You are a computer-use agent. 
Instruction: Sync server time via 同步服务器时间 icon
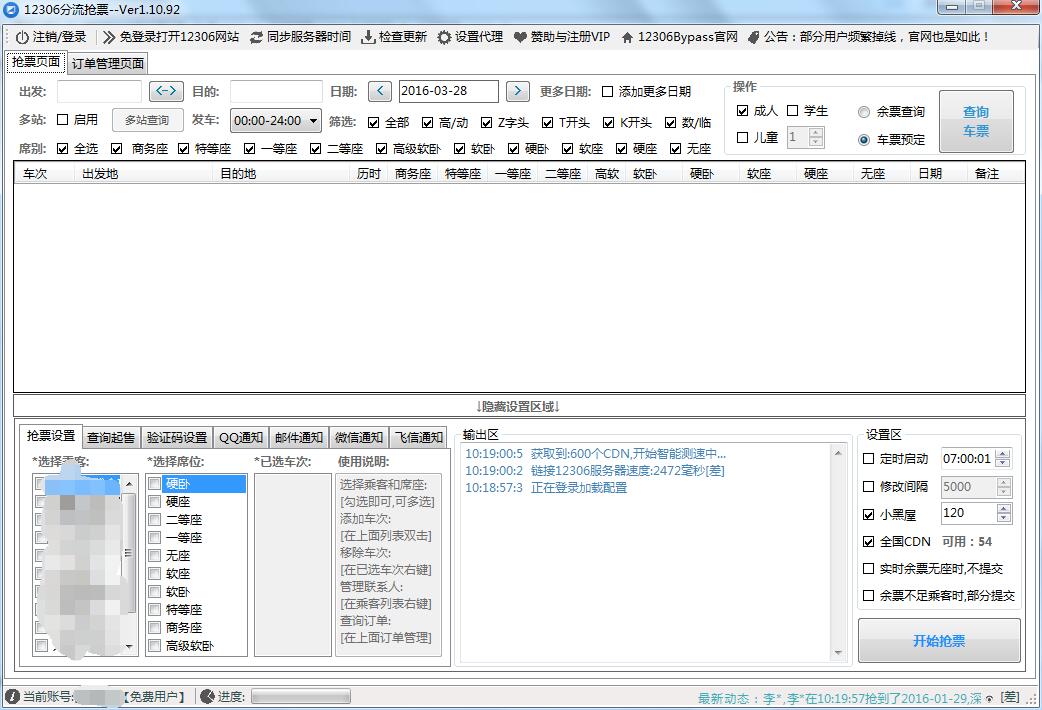pyautogui.click(x=258, y=38)
